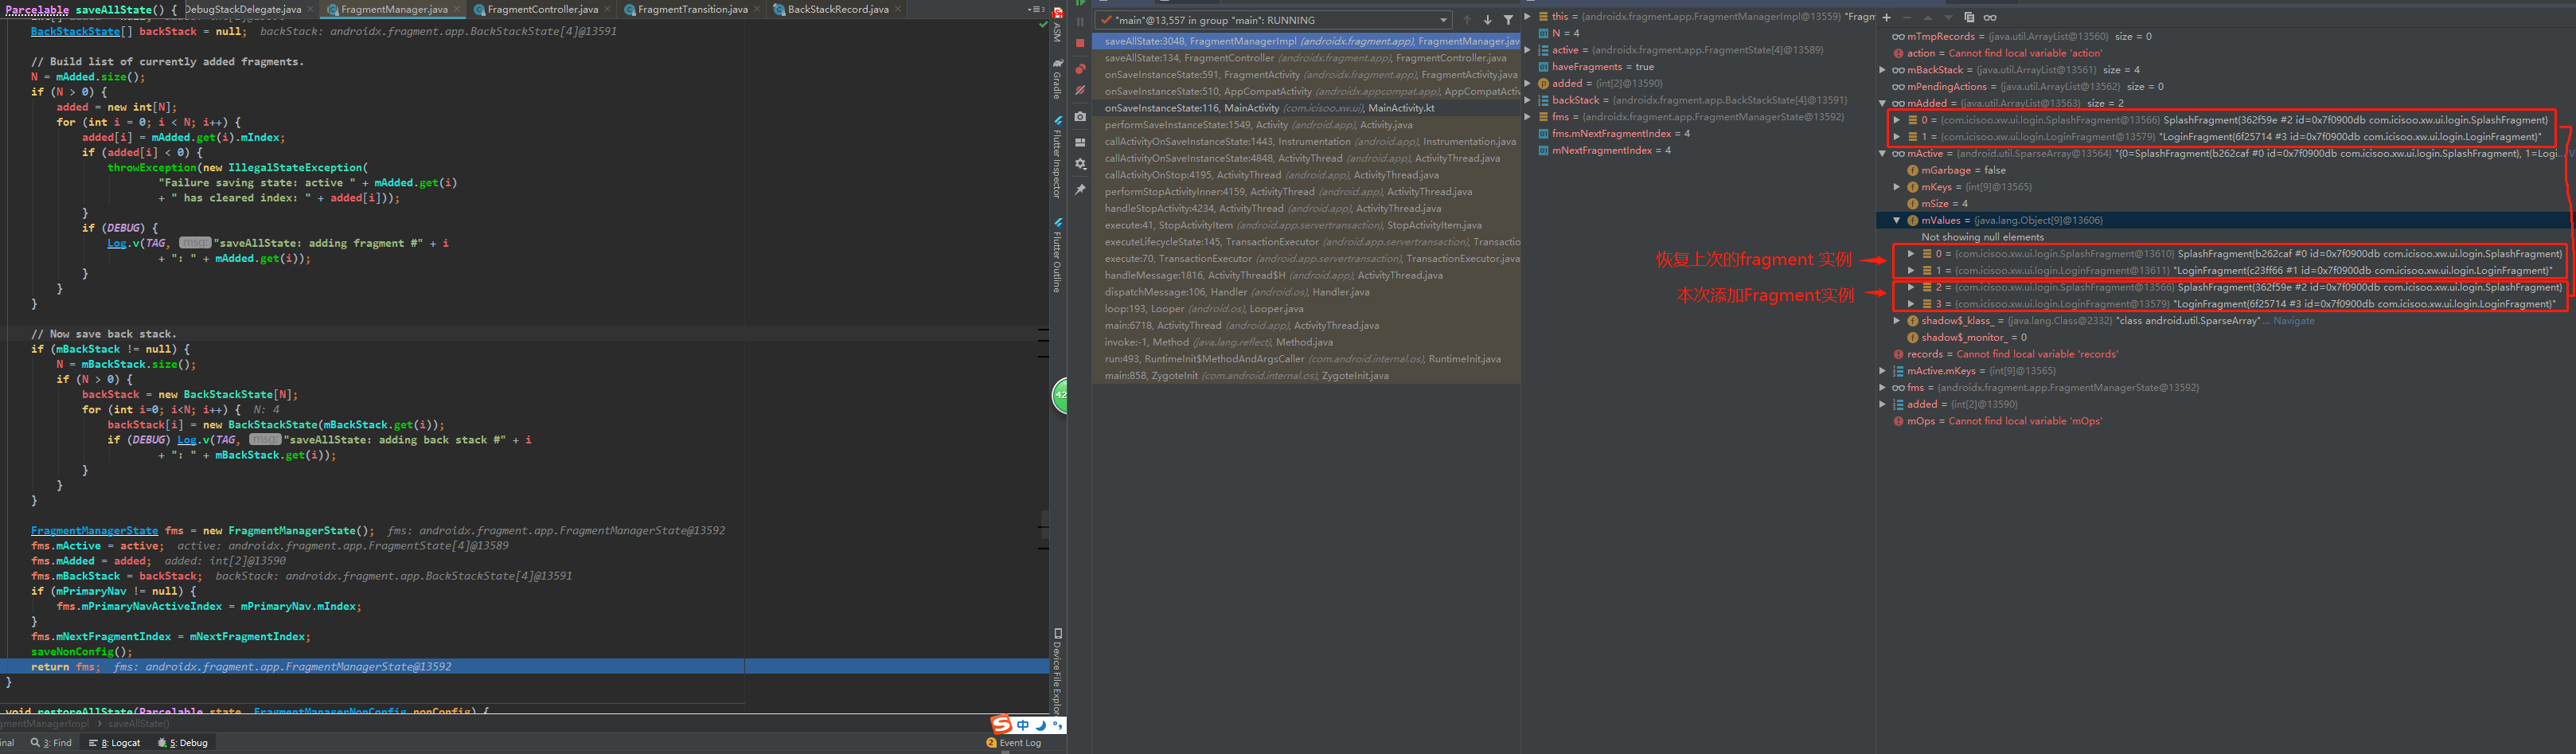Toggle Chinese input mode 中 icon
This screenshot has height=754, width=2576.
click(1023, 725)
